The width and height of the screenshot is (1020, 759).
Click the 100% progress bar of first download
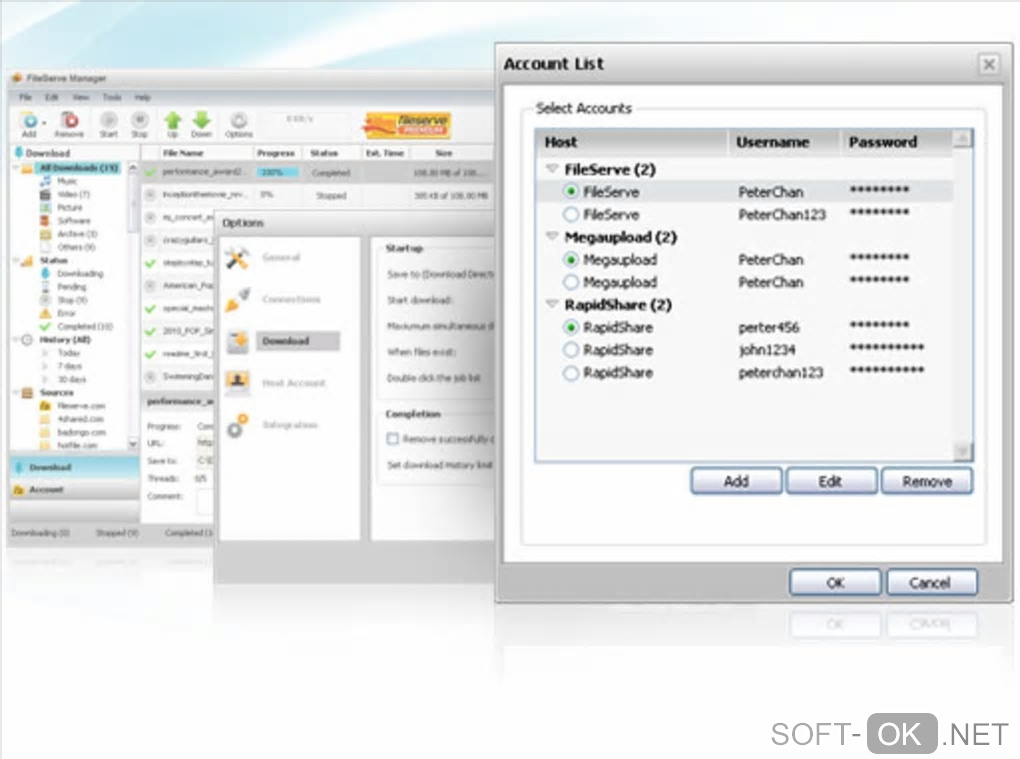tap(278, 172)
